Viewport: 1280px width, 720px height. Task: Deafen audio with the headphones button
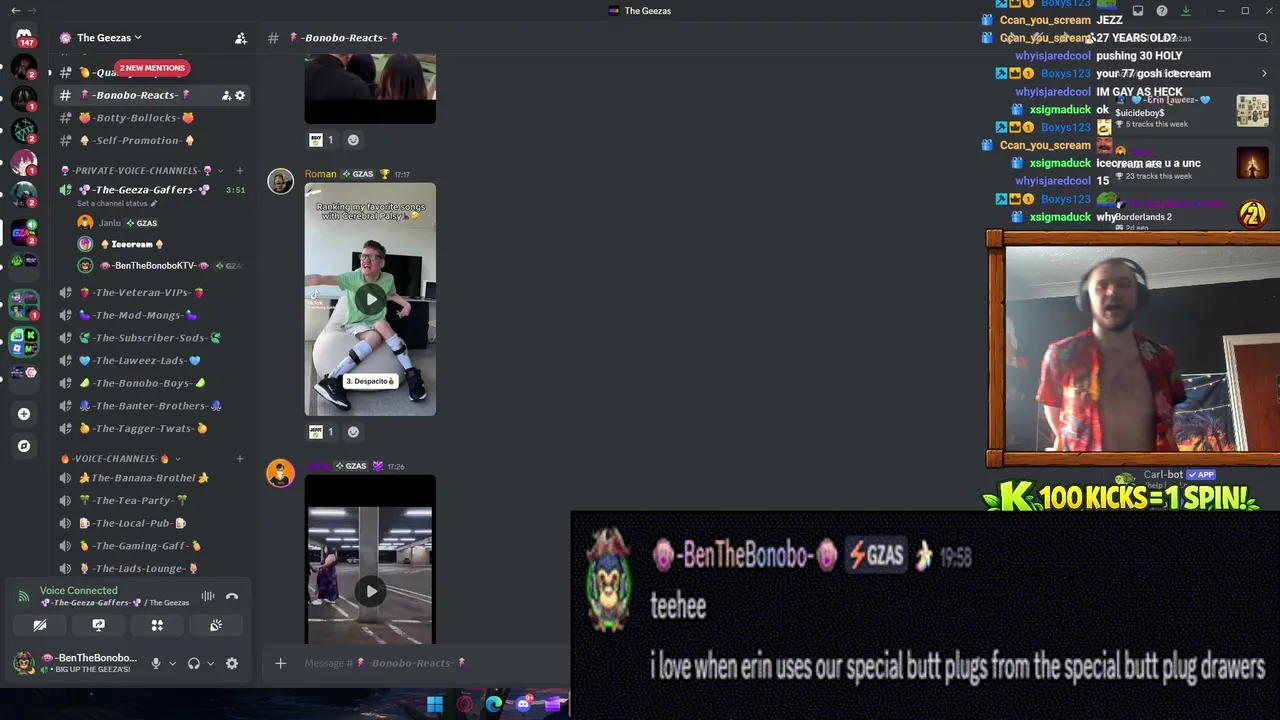[194, 664]
